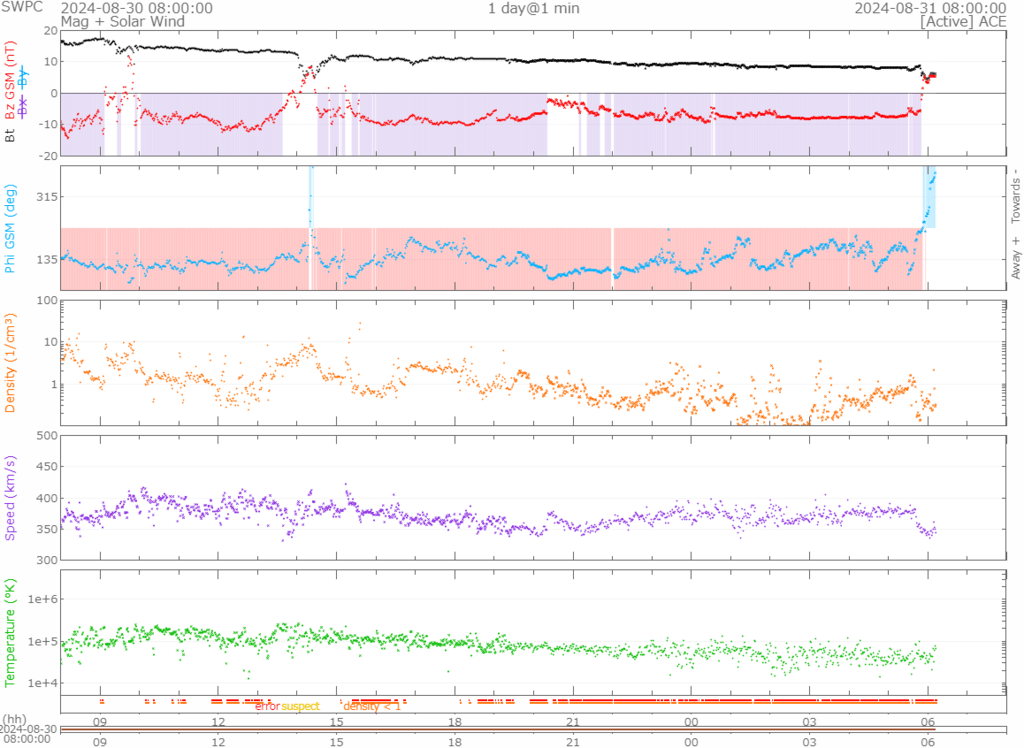Click the SWPC label in top corner

pyautogui.click(x=22, y=8)
